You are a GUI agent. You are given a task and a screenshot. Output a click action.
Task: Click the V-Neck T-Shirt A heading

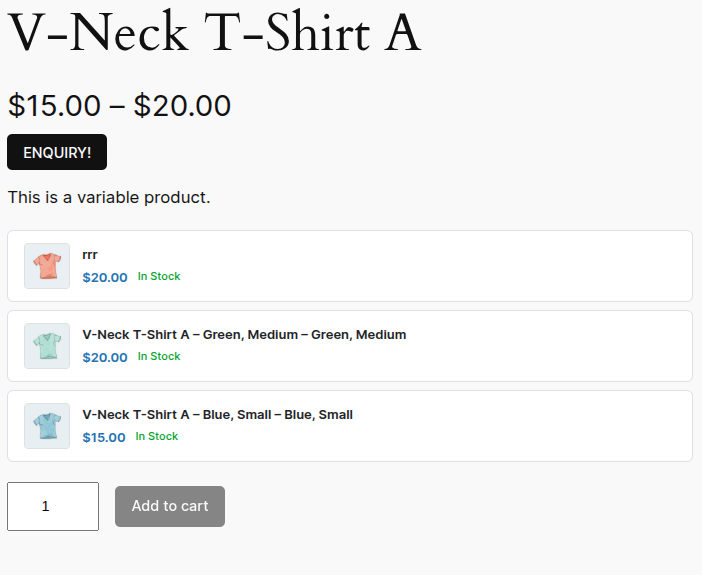pos(214,34)
